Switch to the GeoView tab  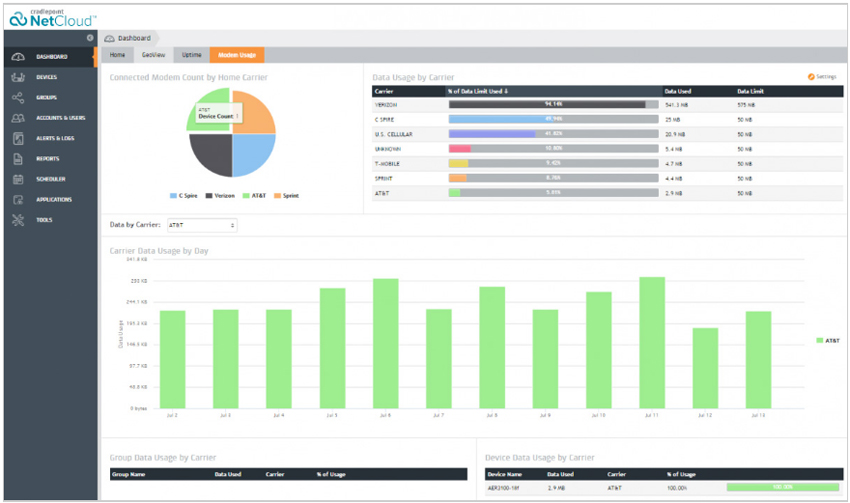pos(153,55)
